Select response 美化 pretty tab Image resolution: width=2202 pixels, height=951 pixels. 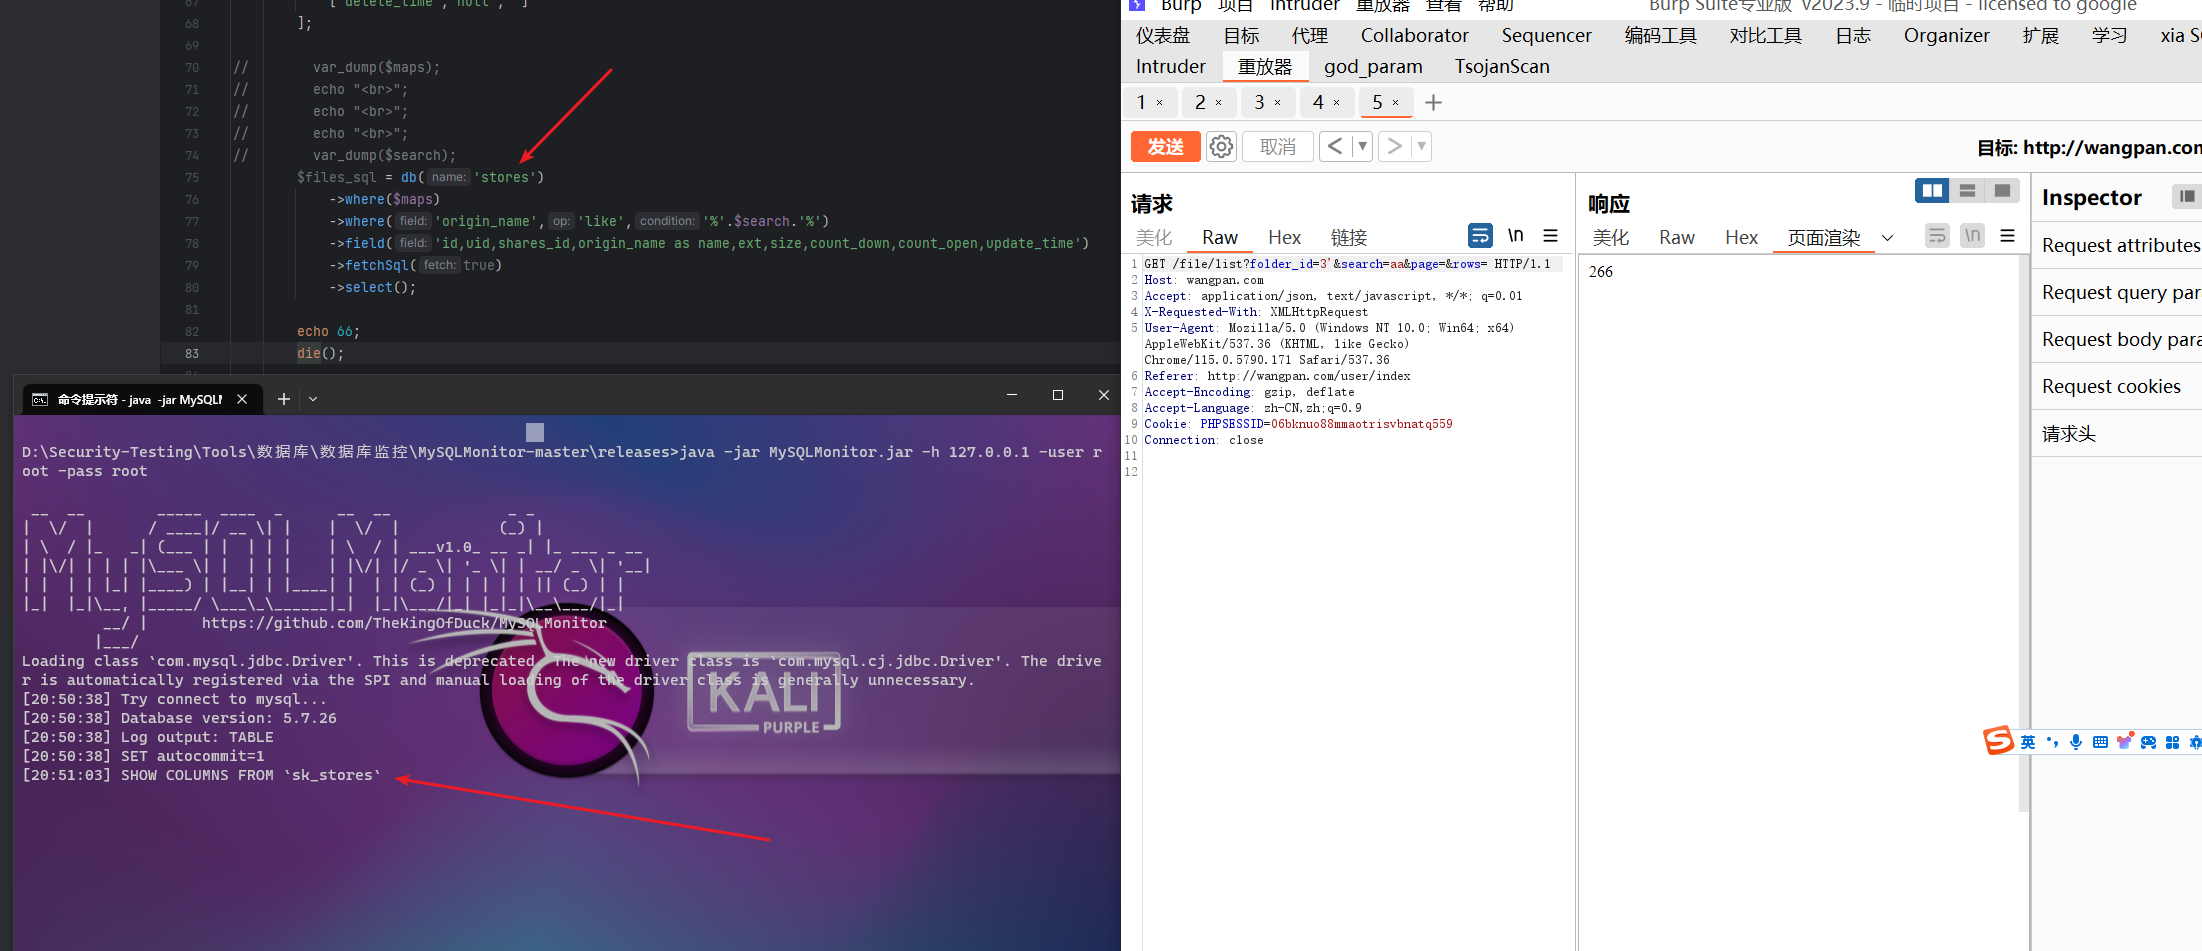tap(1611, 238)
